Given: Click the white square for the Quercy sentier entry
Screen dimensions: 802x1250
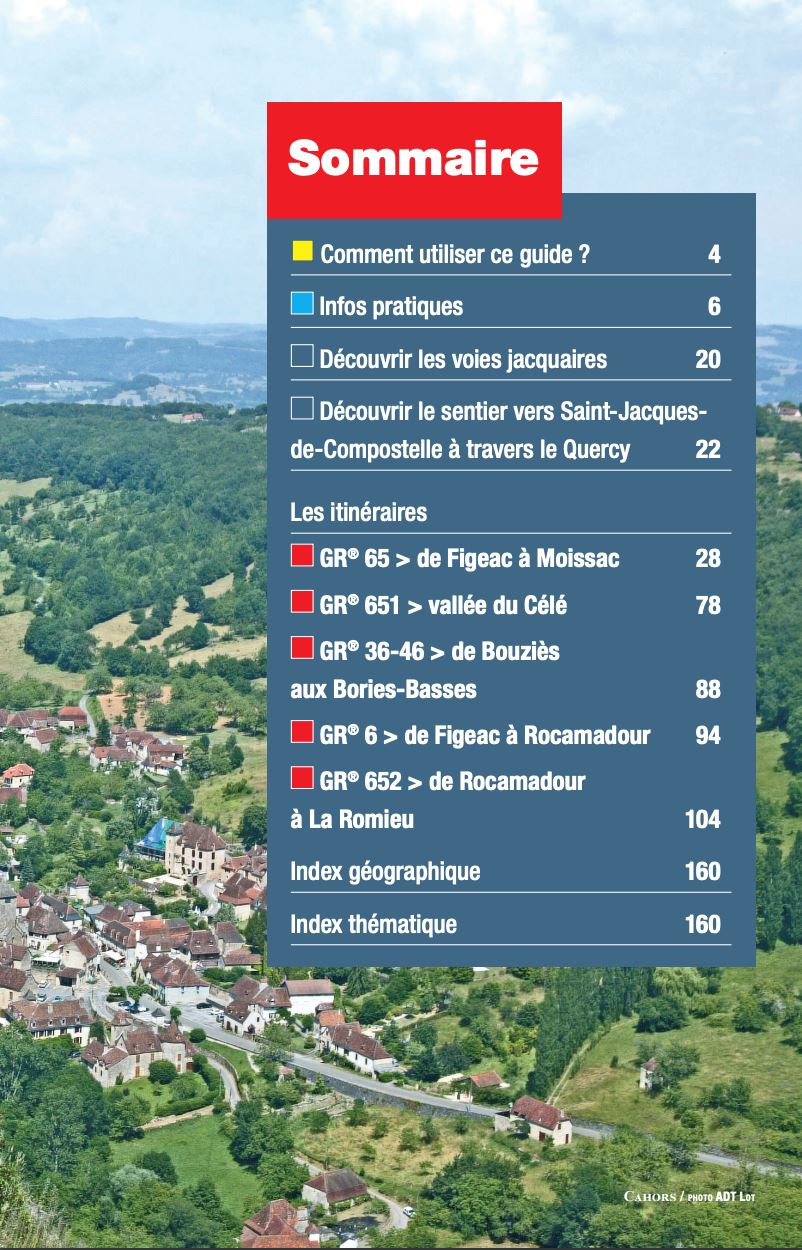Looking at the screenshot, I should tap(301, 406).
